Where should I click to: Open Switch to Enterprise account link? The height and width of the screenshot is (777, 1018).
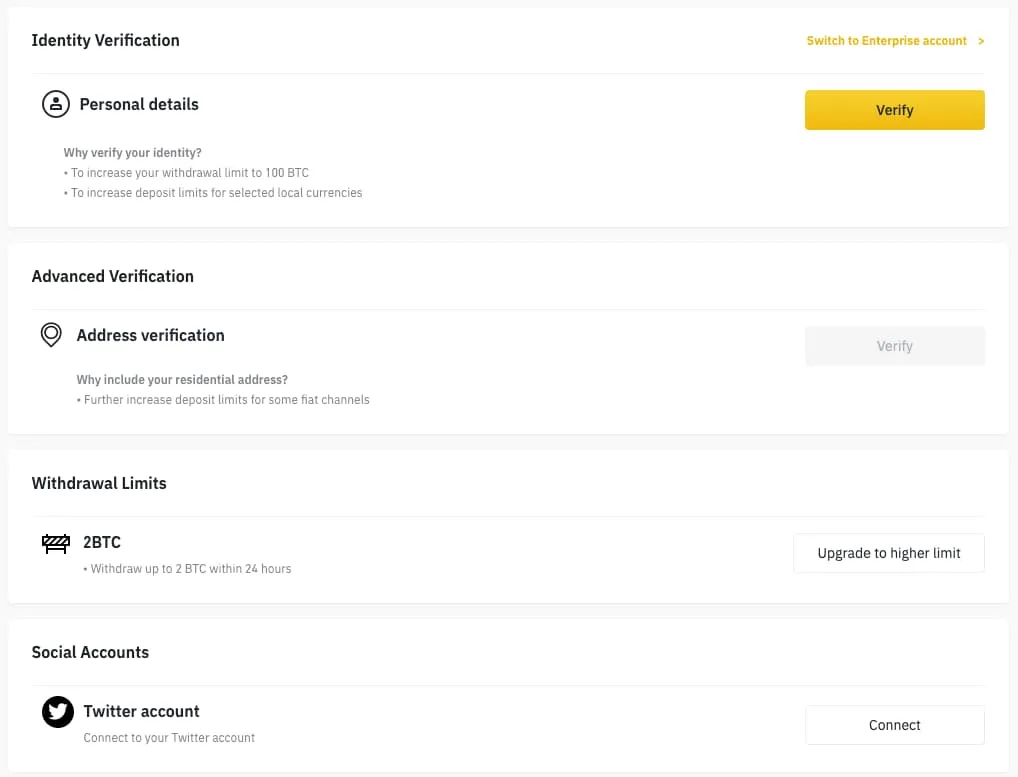pos(886,41)
